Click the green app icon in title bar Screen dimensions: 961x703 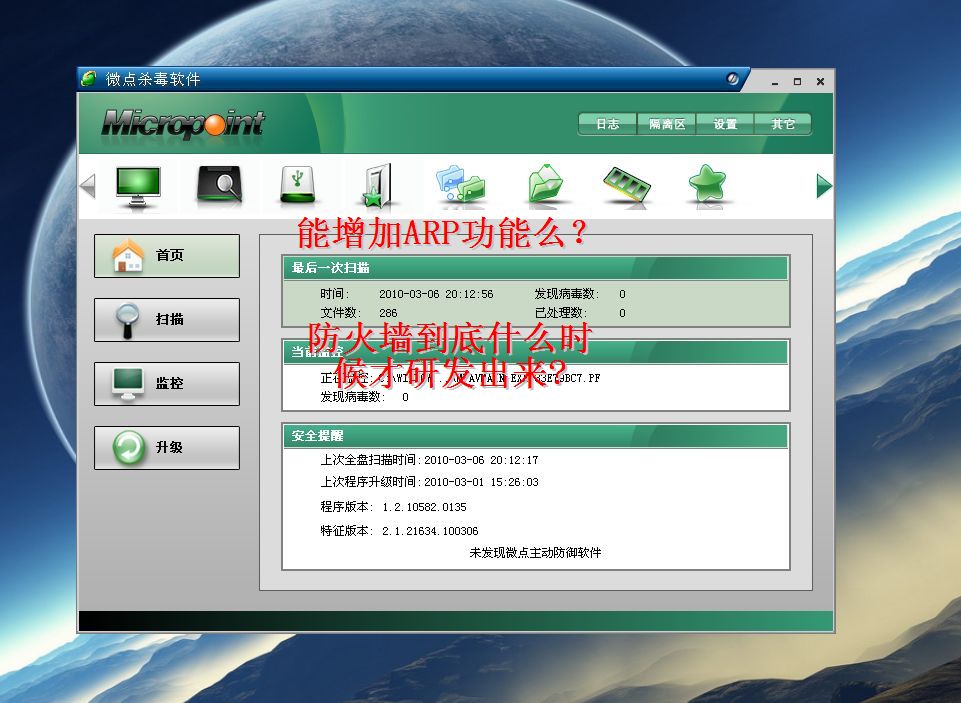tap(88, 78)
